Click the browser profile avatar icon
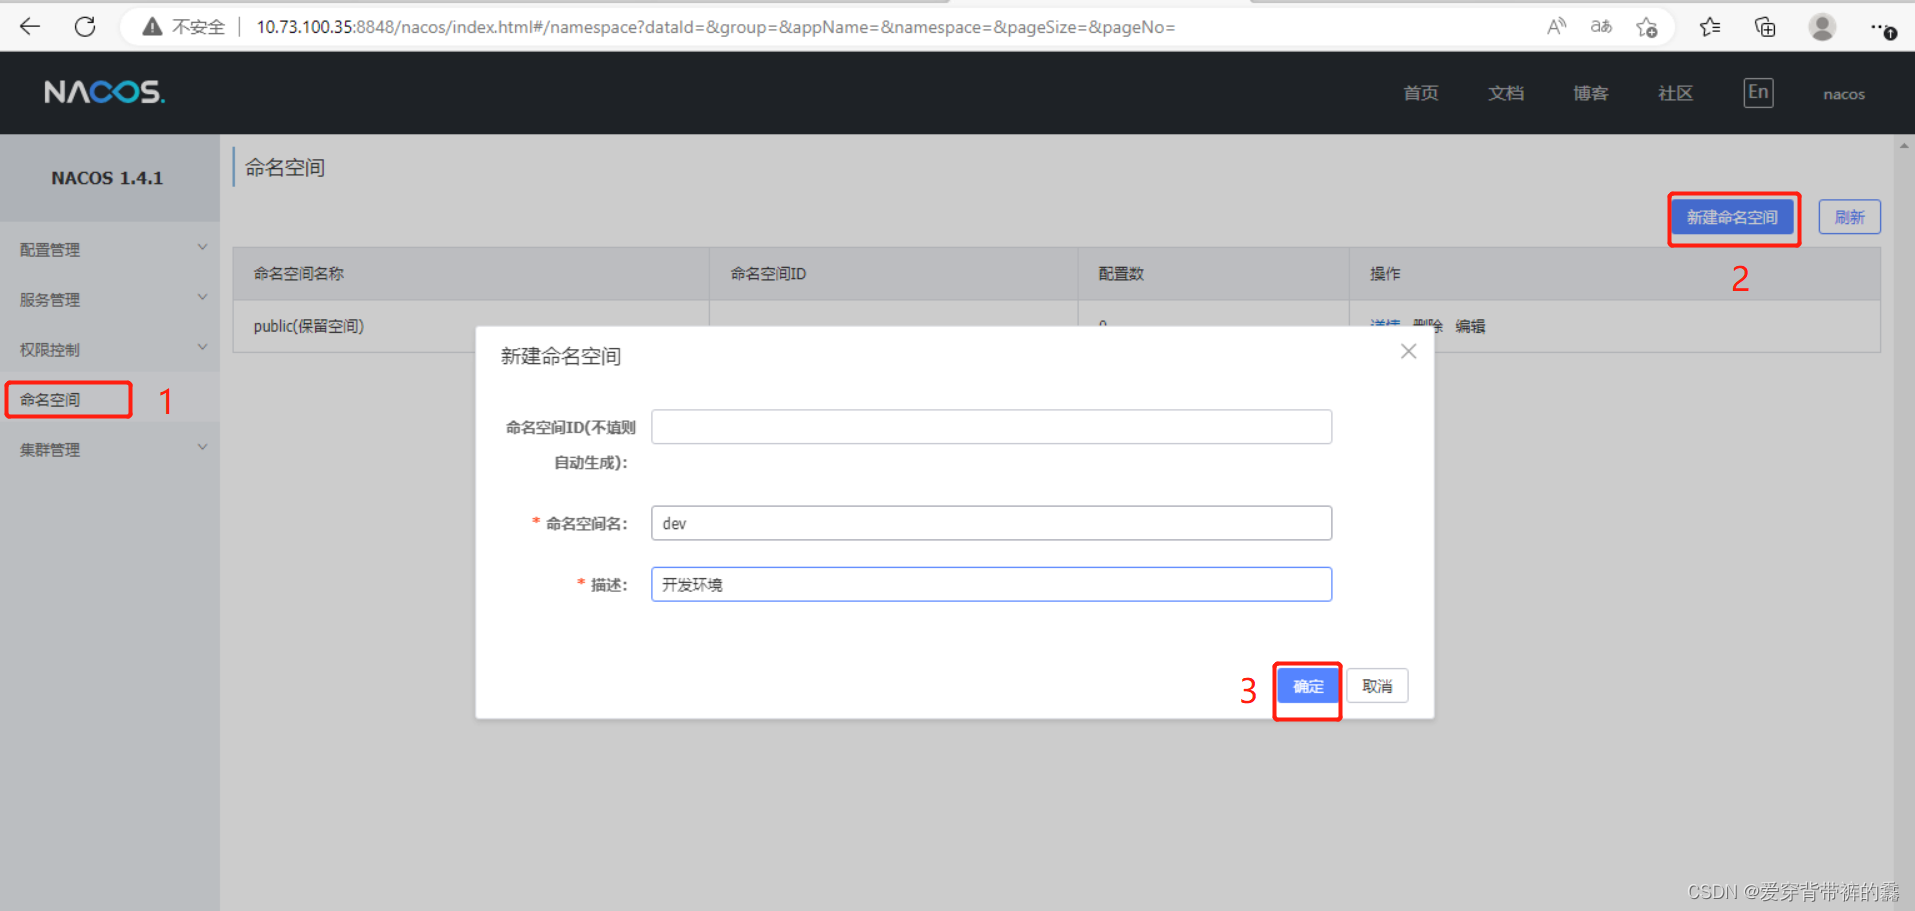The image size is (1915, 911). pyautogui.click(x=1821, y=27)
